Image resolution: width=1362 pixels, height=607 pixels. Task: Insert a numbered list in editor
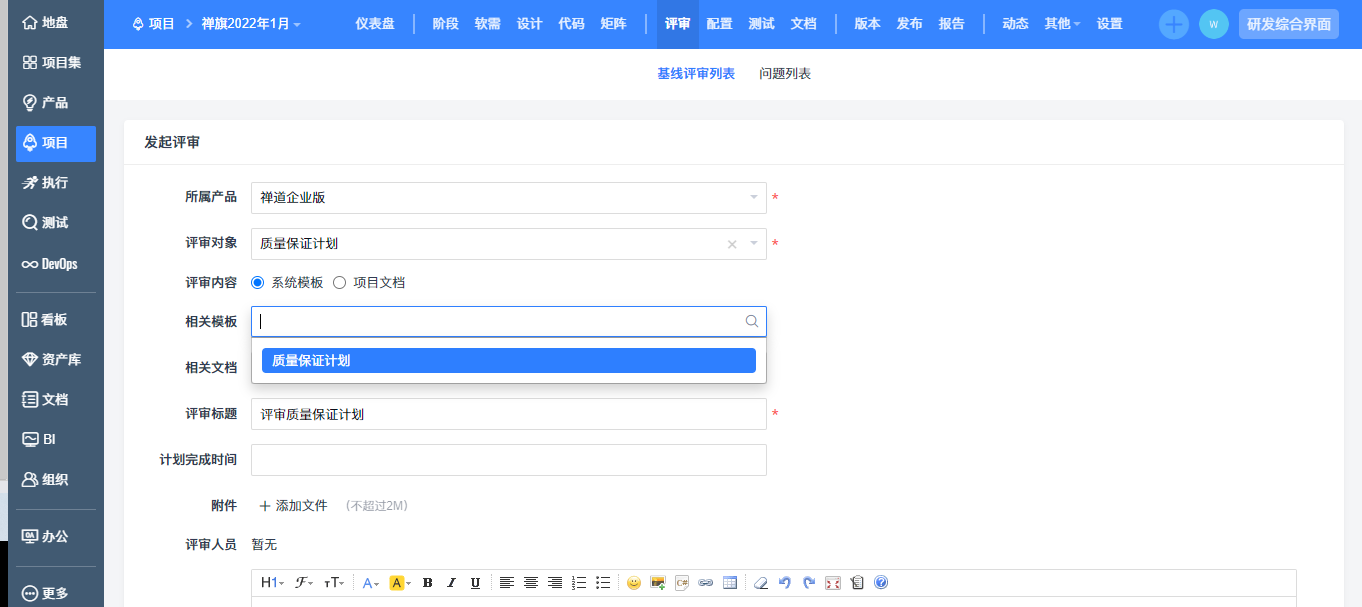(579, 583)
